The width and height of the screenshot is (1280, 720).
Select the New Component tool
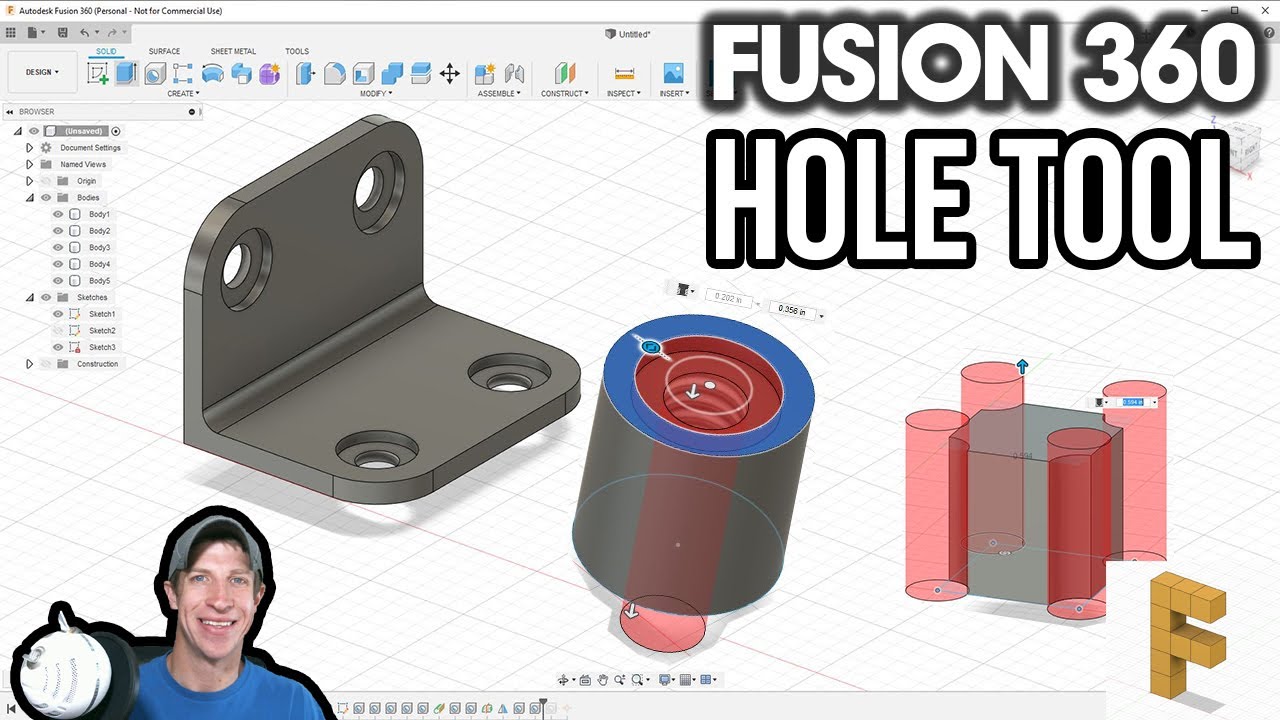[485, 73]
